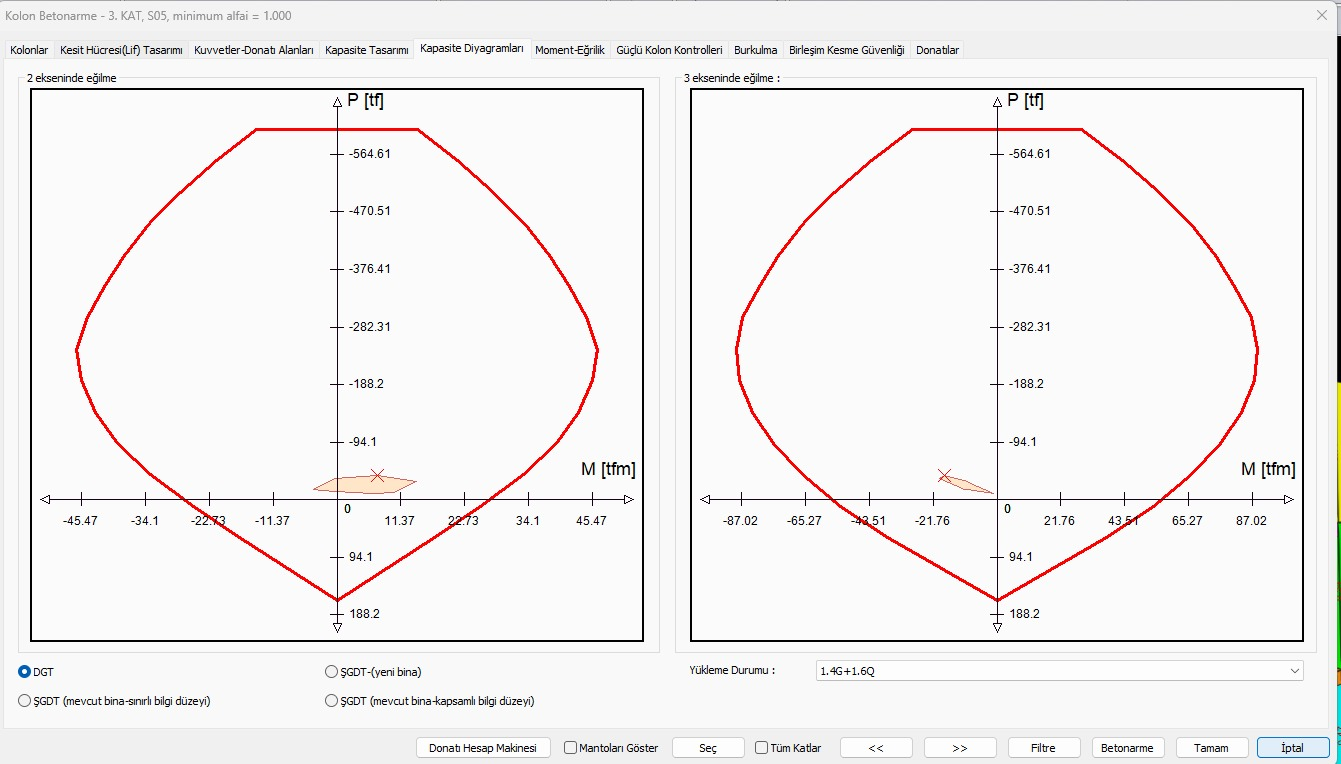Open the Filtre button
The width and height of the screenshot is (1341, 764).
pos(1044,748)
